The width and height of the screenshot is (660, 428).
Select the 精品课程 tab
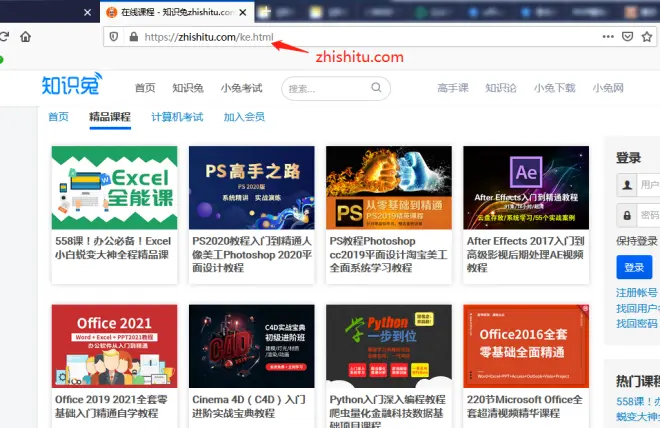110,117
